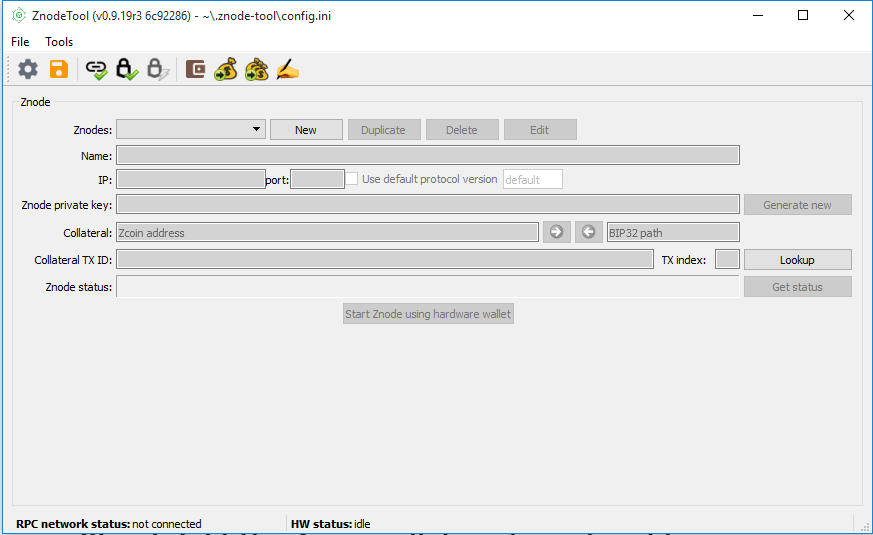Click the protocol version field showing default

[533, 179]
